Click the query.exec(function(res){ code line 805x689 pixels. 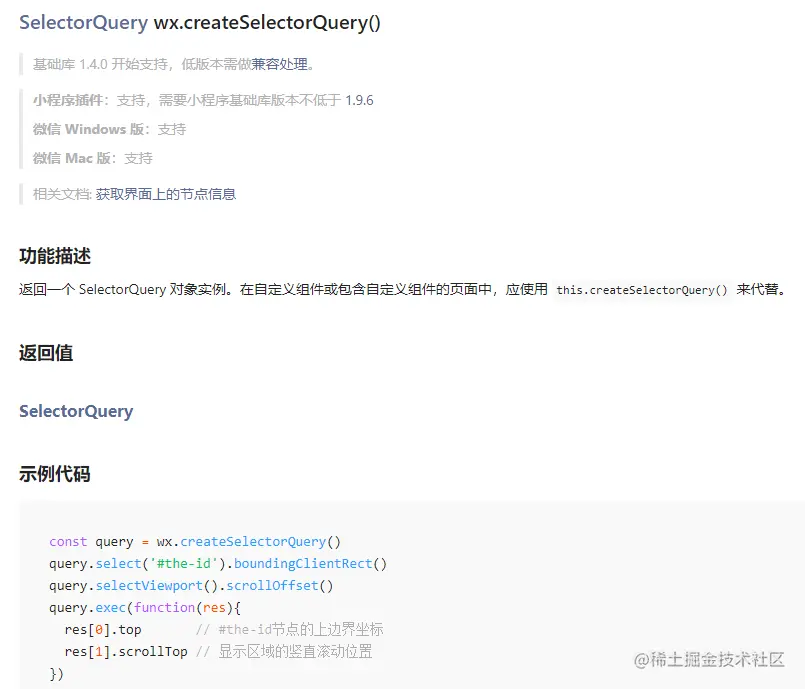pos(145,608)
